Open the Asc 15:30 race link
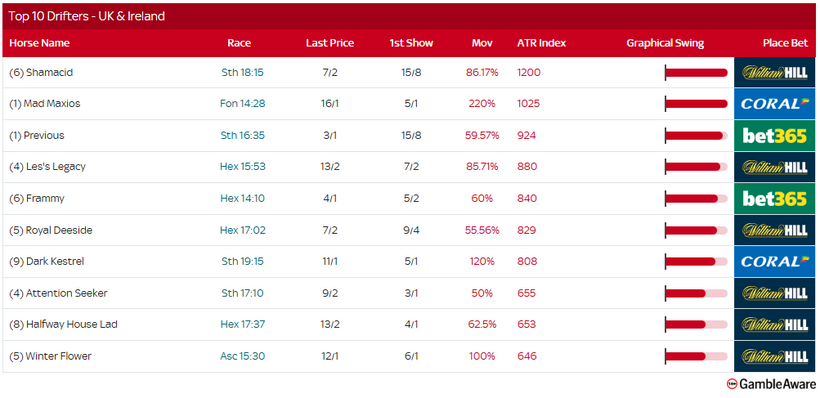 coord(242,356)
